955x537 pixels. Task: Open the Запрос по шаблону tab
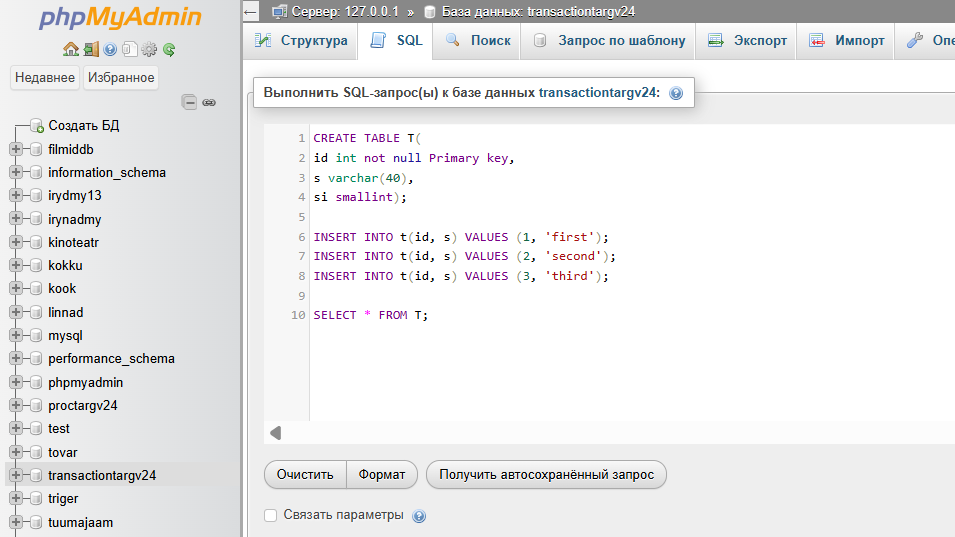(x=608, y=41)
